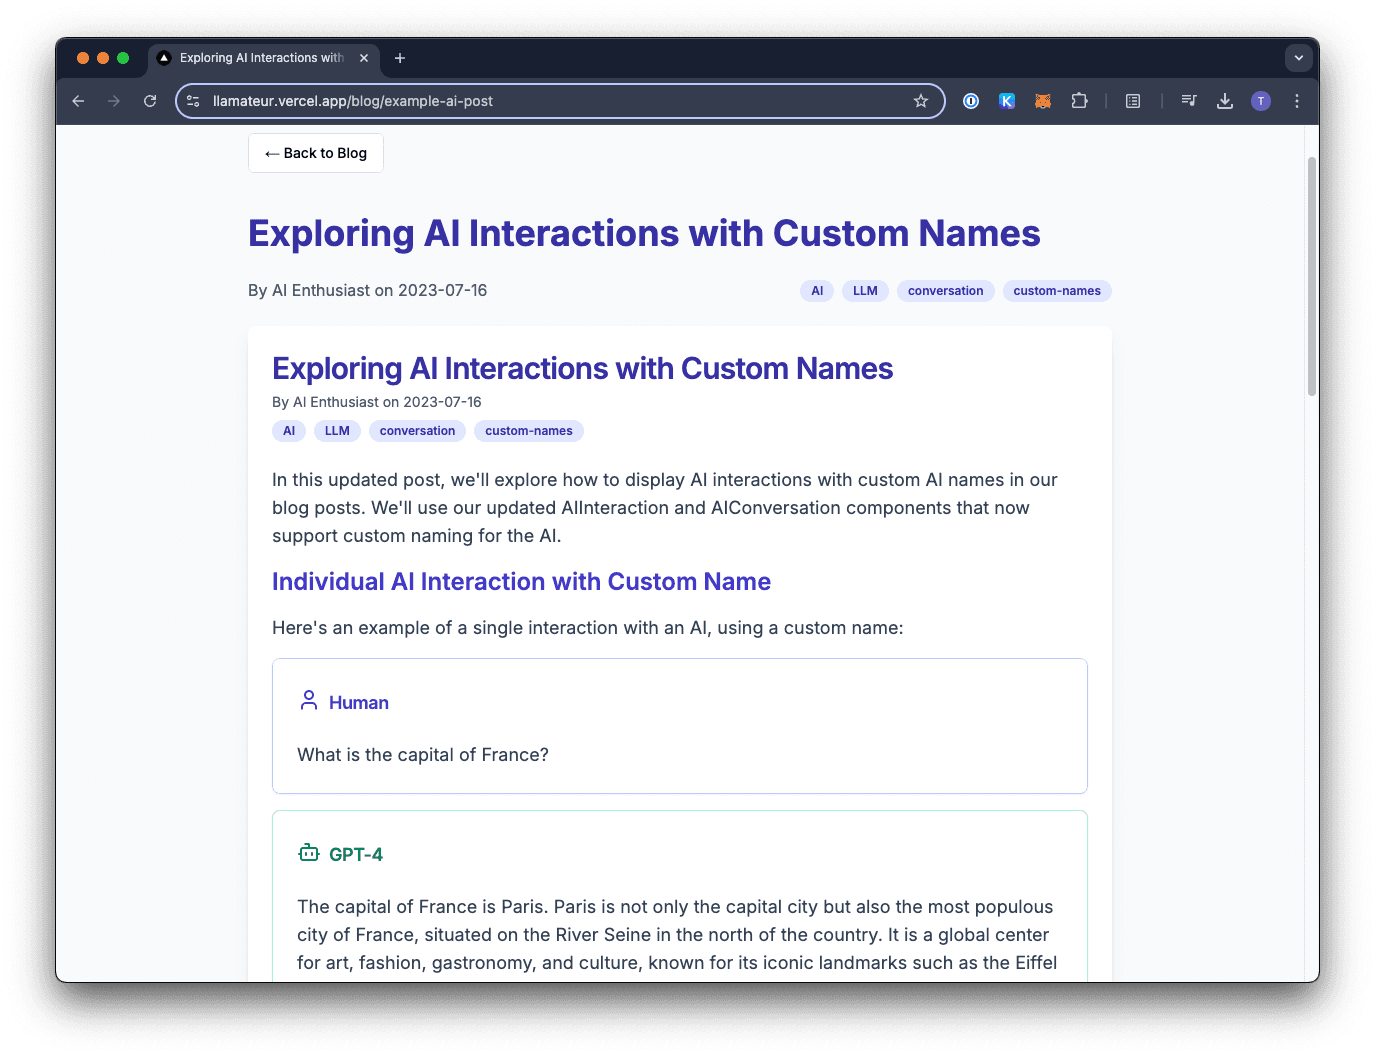This screenshot has height=1056, width=1375.
Task: Click the robot icon beside GPT-4
Action: (308, 852)
